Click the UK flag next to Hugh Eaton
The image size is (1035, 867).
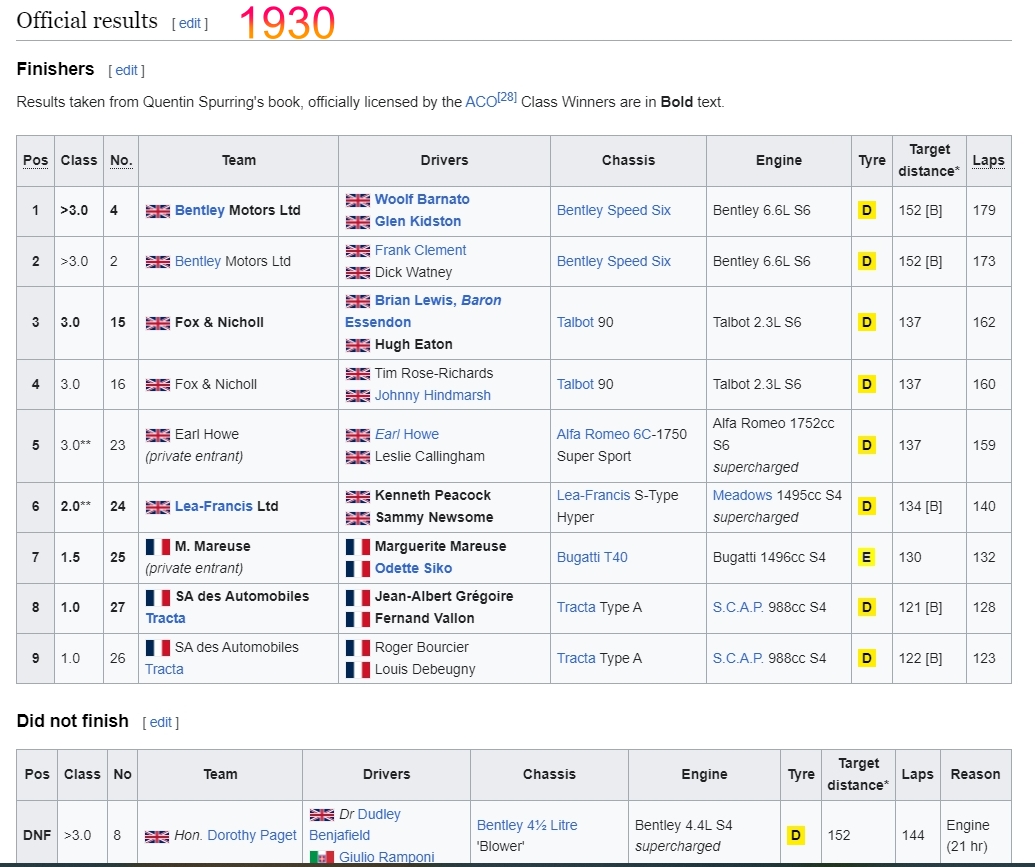pyautogui.click(x=358, y=345)
